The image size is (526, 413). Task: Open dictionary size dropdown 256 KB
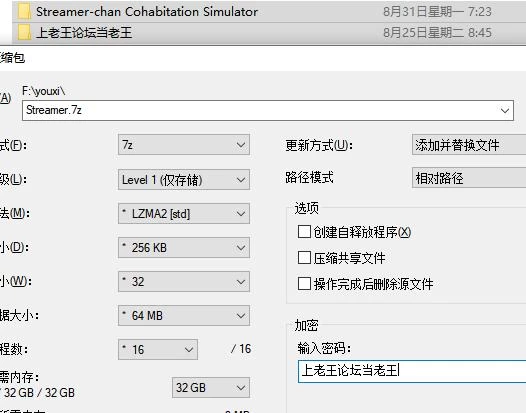[184, 248]
